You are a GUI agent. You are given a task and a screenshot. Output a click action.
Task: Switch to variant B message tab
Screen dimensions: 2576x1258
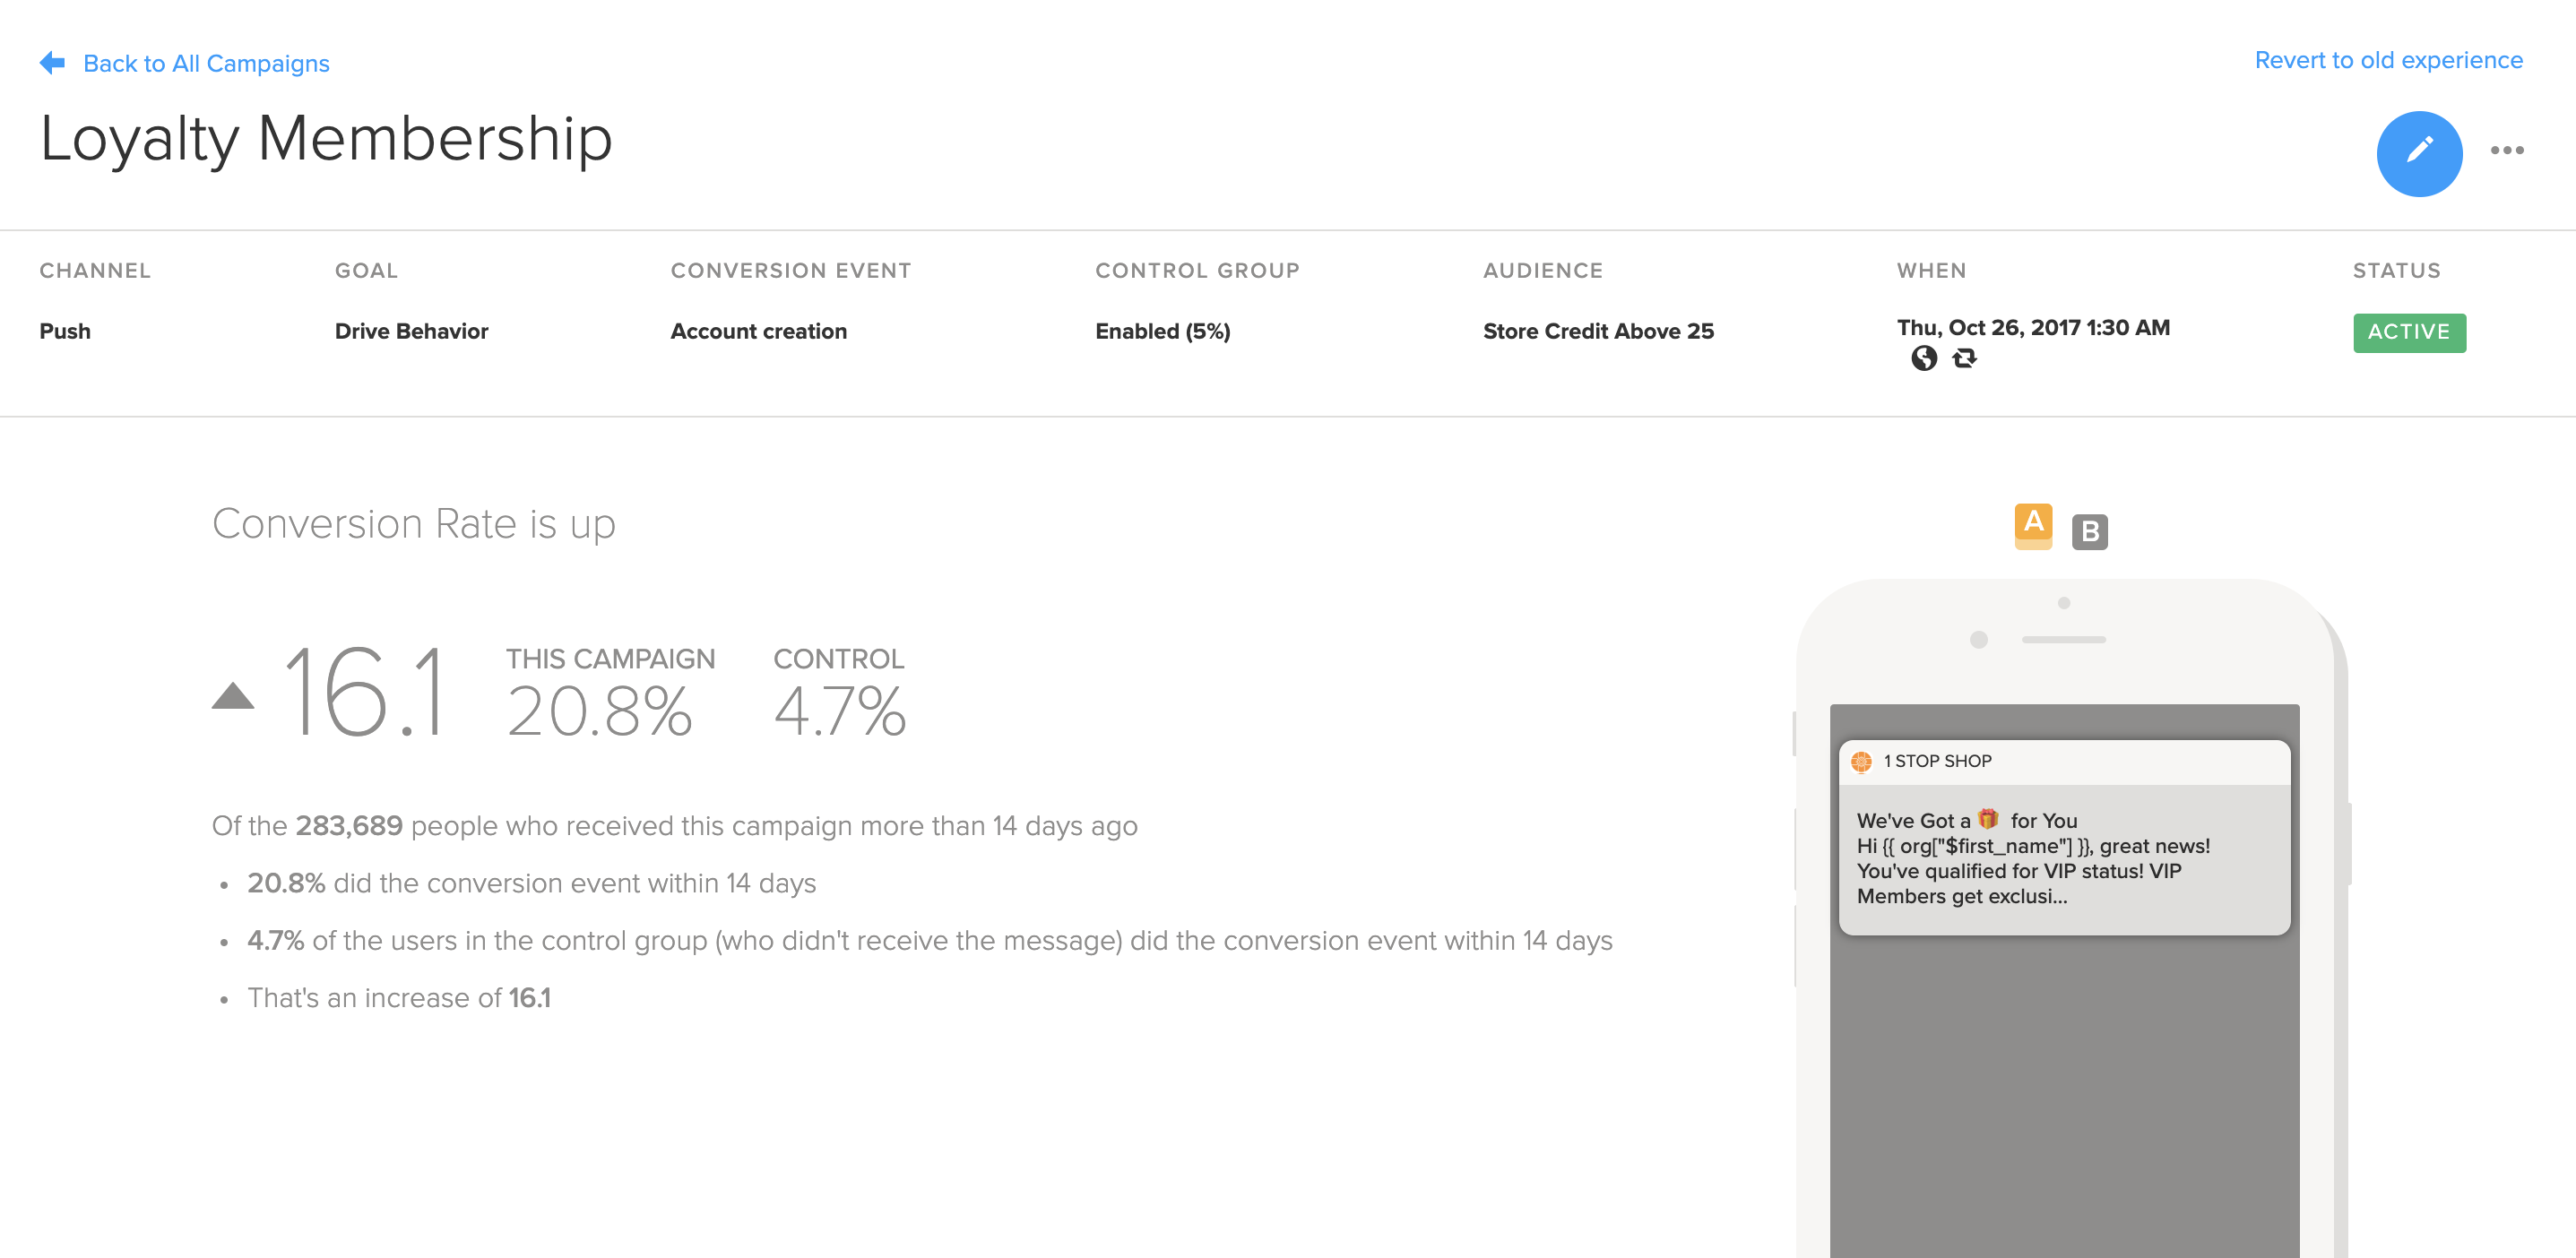(2089, 532)
